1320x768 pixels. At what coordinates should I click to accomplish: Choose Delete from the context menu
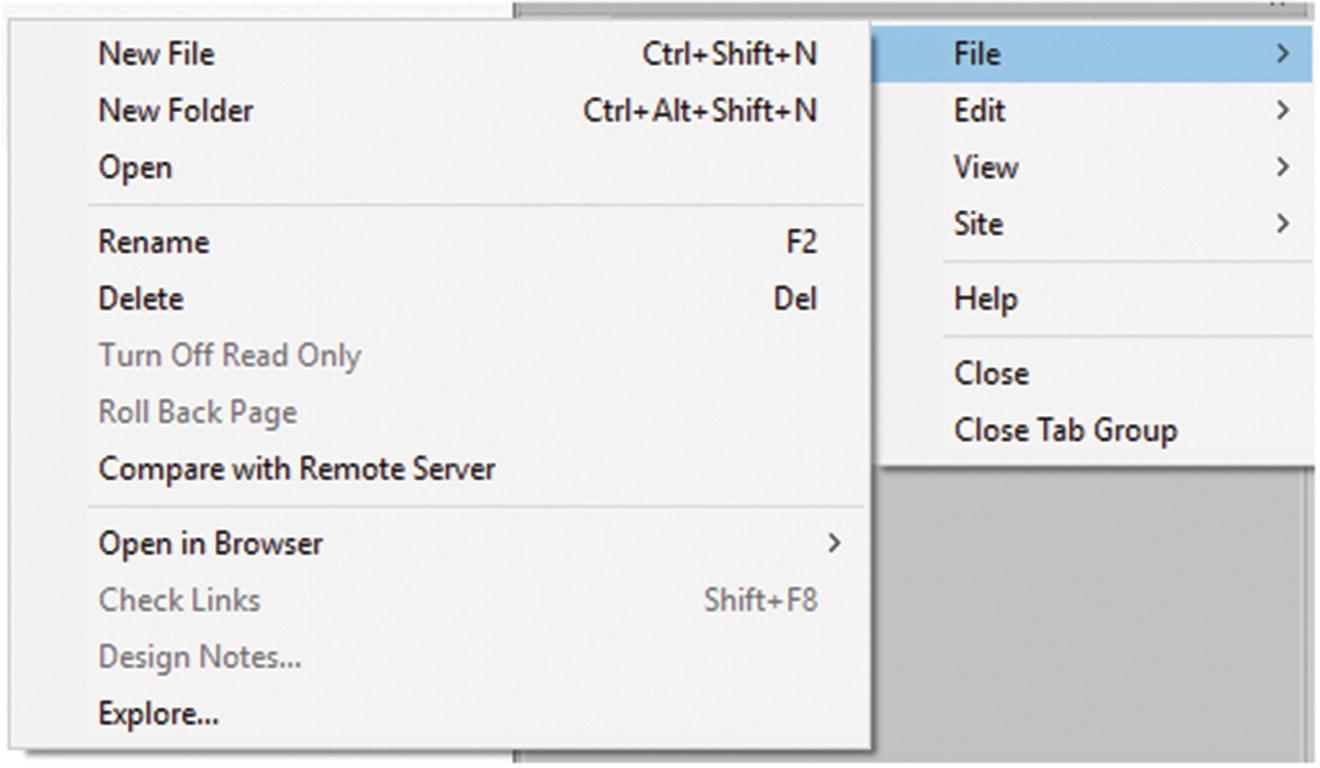[141, 299]
